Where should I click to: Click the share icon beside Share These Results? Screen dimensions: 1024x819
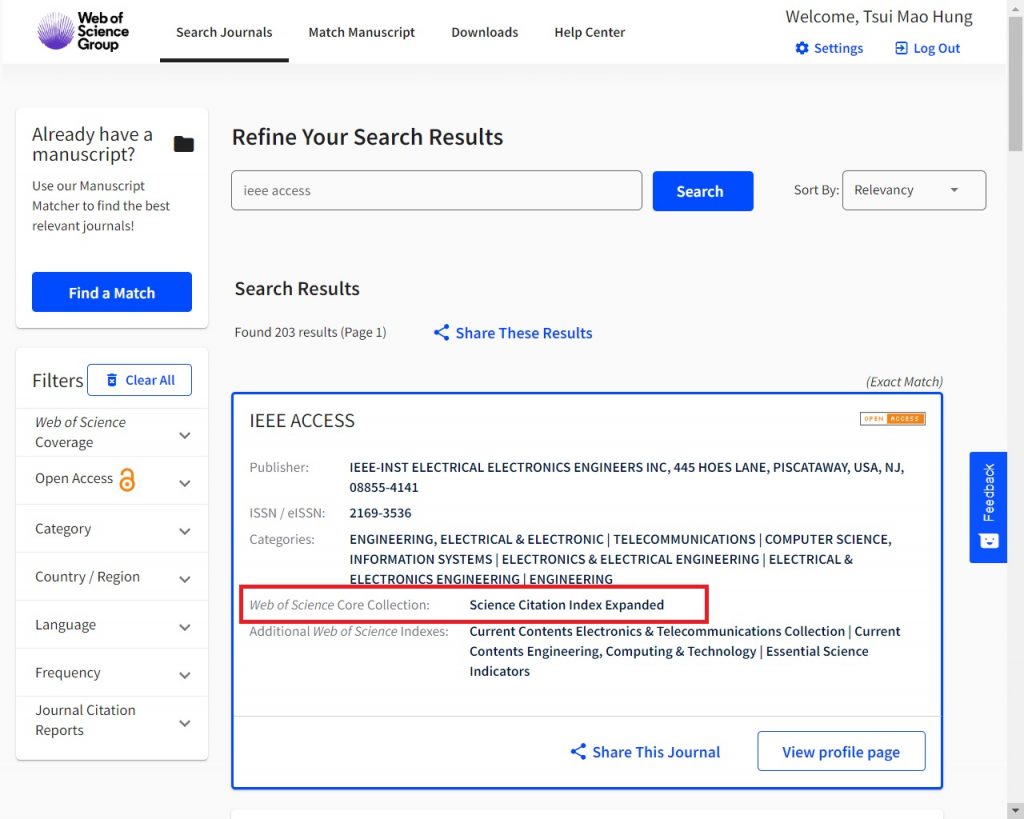point(441,332)
